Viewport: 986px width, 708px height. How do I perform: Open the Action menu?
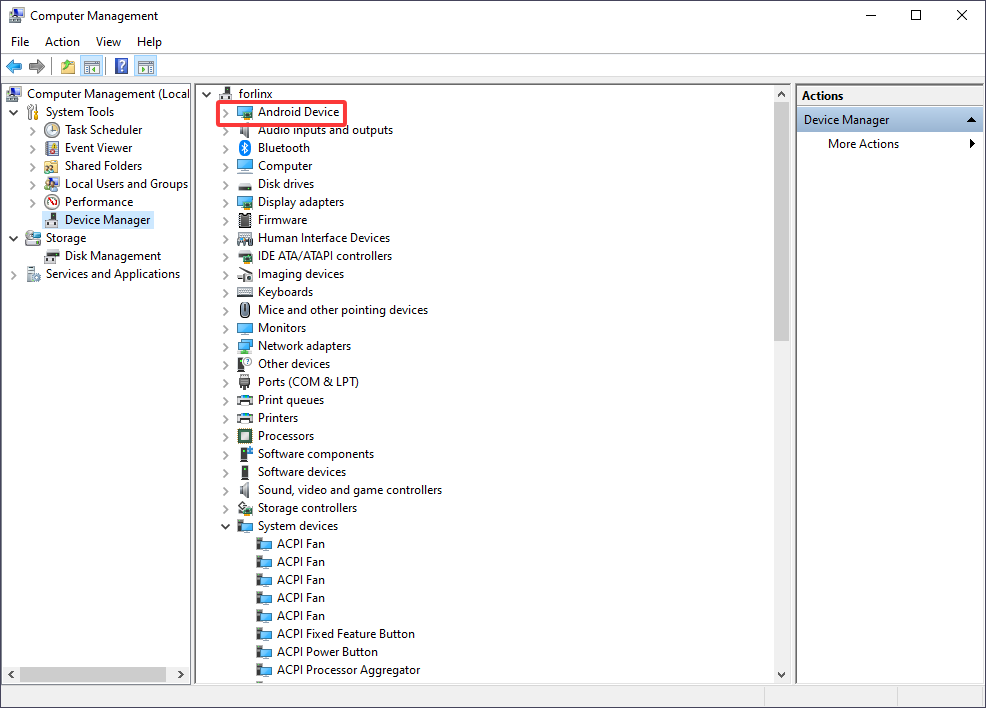(x=62, y=41)
